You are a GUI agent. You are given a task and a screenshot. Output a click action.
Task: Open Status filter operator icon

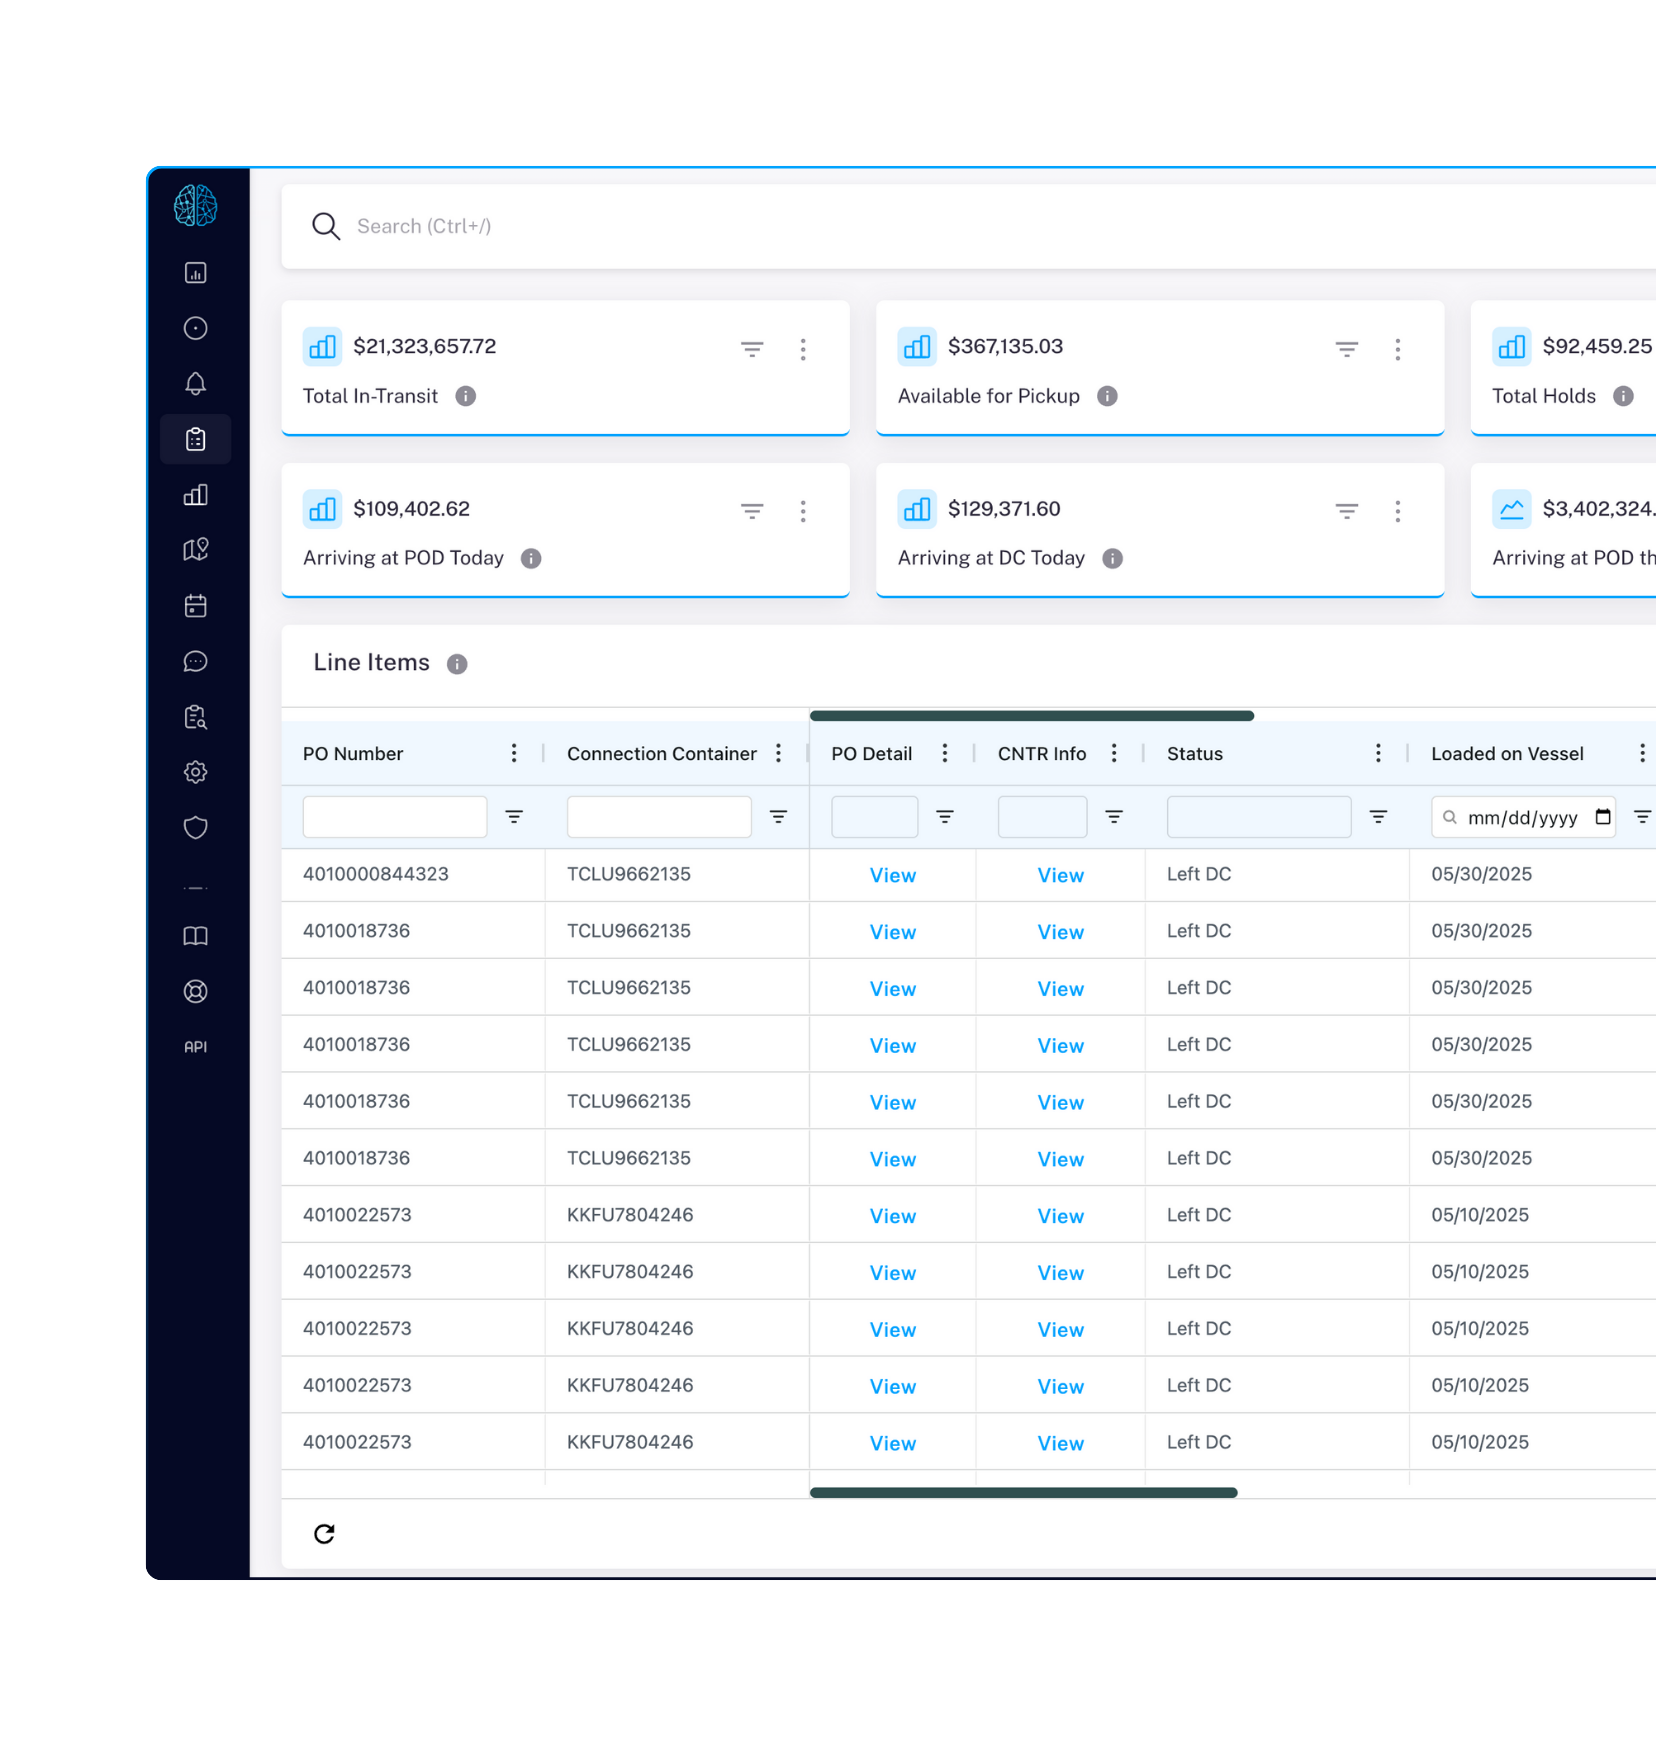pos(1378,817)
